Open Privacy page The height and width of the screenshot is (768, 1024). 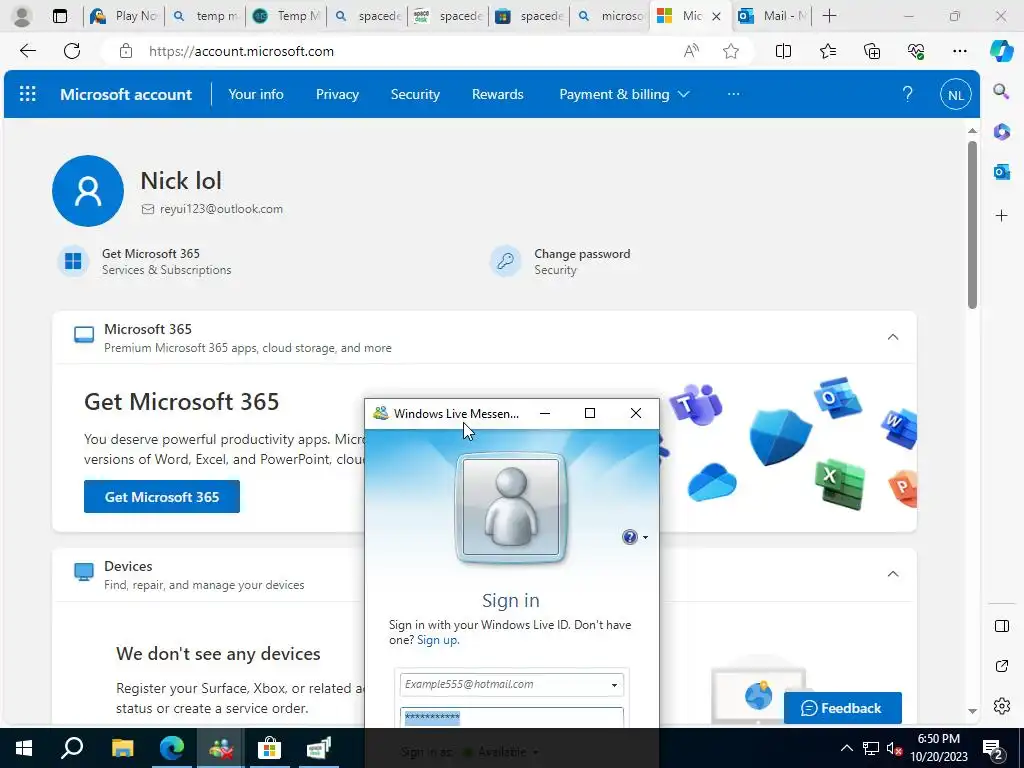[337, 94]
